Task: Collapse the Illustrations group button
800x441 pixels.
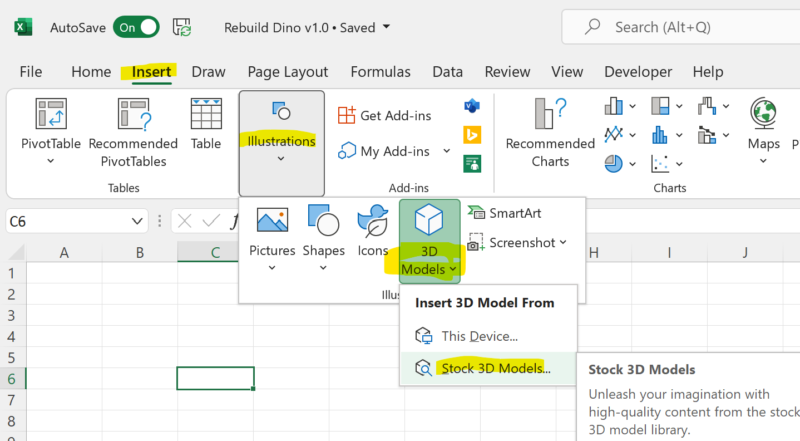Action: [281, 143]
